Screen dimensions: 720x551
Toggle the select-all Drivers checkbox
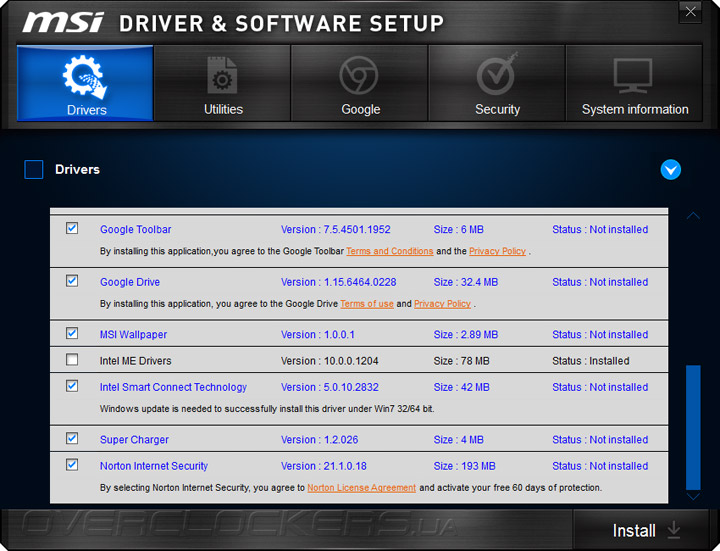pos(34,170)
